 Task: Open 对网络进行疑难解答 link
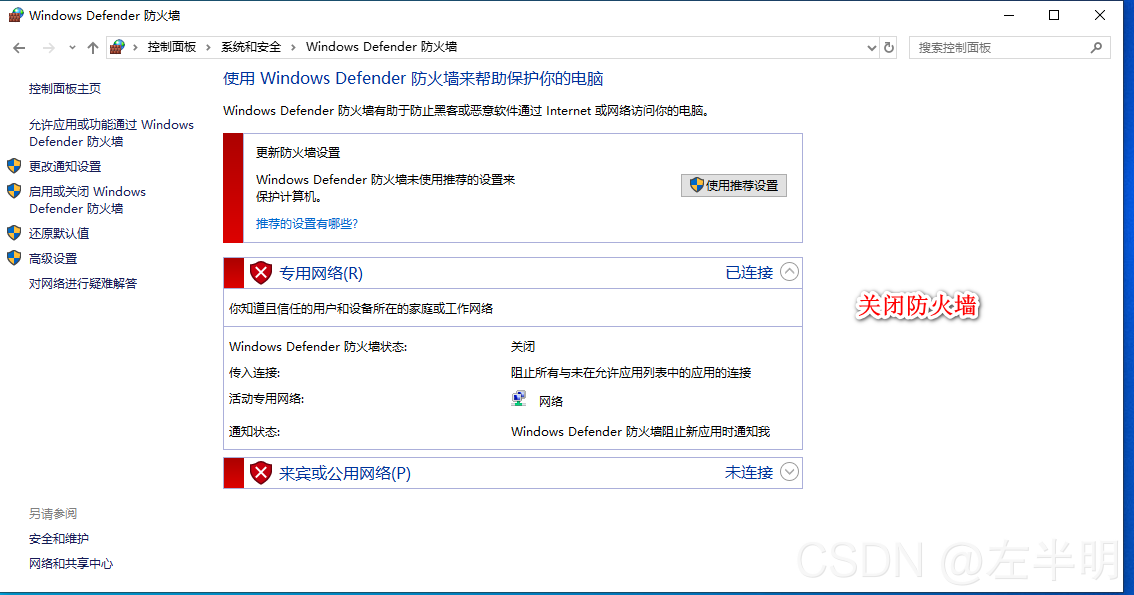click(x=83, y=283)
